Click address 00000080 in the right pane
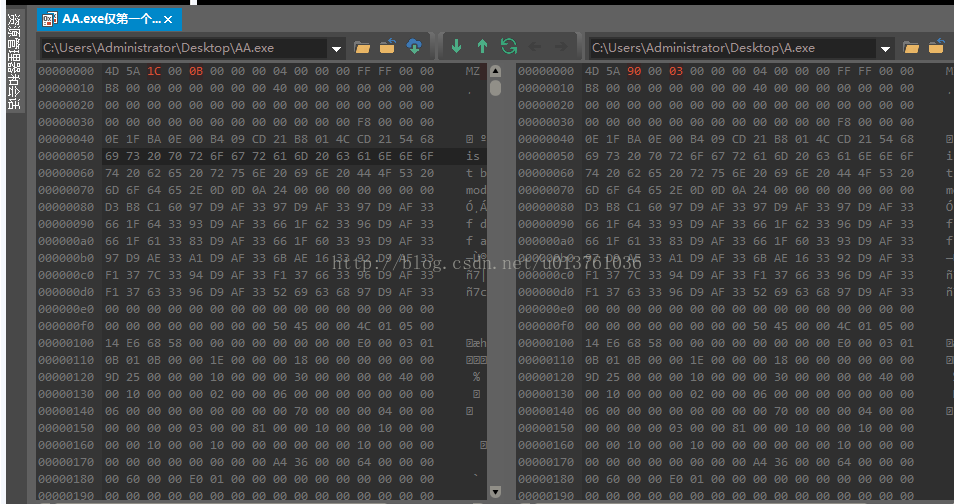Screen dimensions: 954x504 click(x=546, y=207)
